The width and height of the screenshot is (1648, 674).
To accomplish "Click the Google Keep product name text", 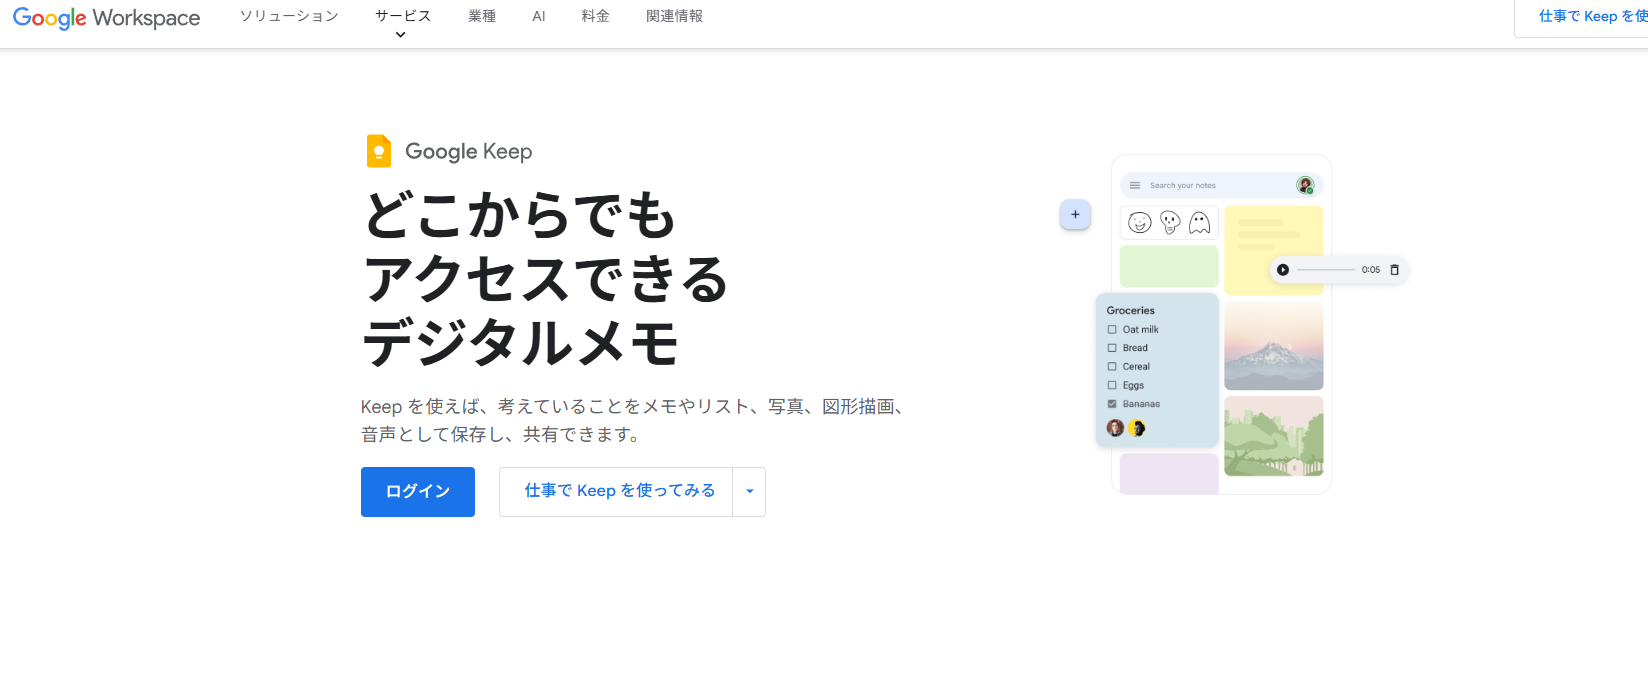I will [x=469, y=151].
